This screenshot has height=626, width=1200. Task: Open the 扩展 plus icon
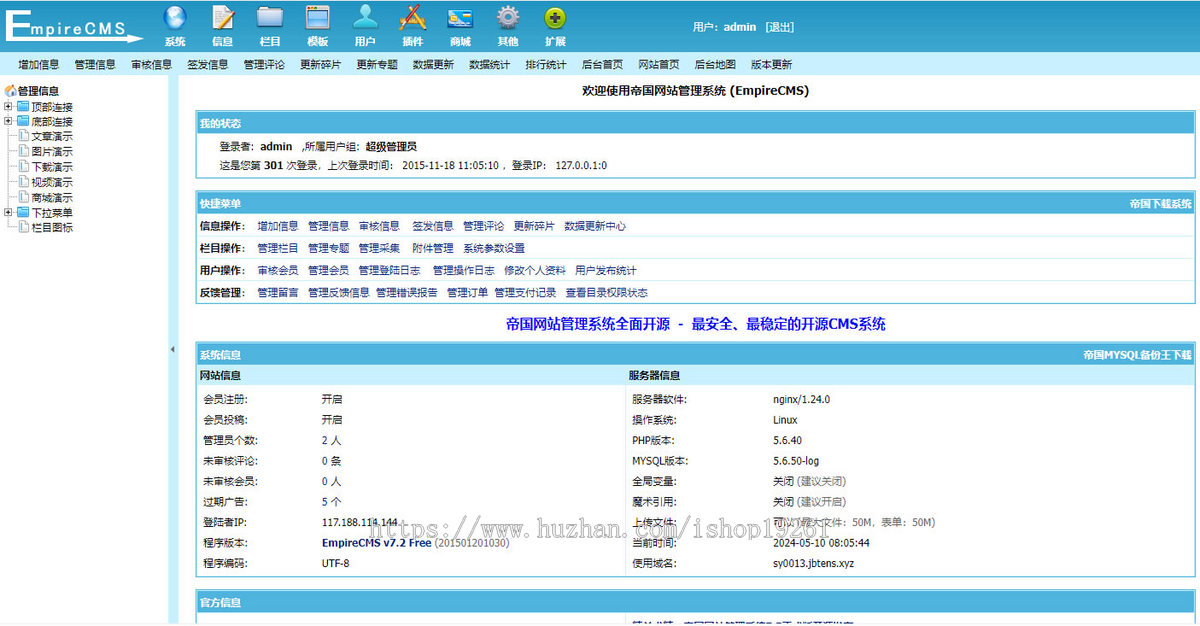tap(555, 18)
